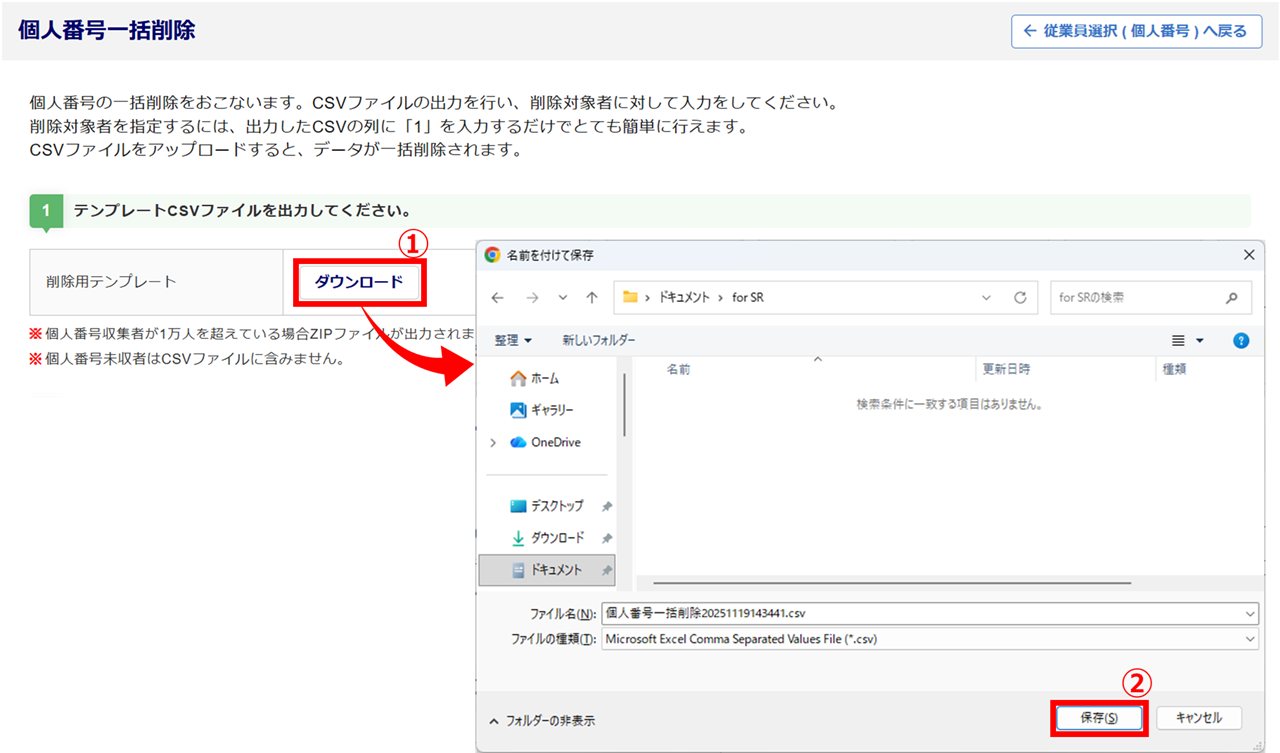The width and height of the screenshot is (1280, 753).
Task: Click the ダウンロード template button
Action: coord(359,282)
